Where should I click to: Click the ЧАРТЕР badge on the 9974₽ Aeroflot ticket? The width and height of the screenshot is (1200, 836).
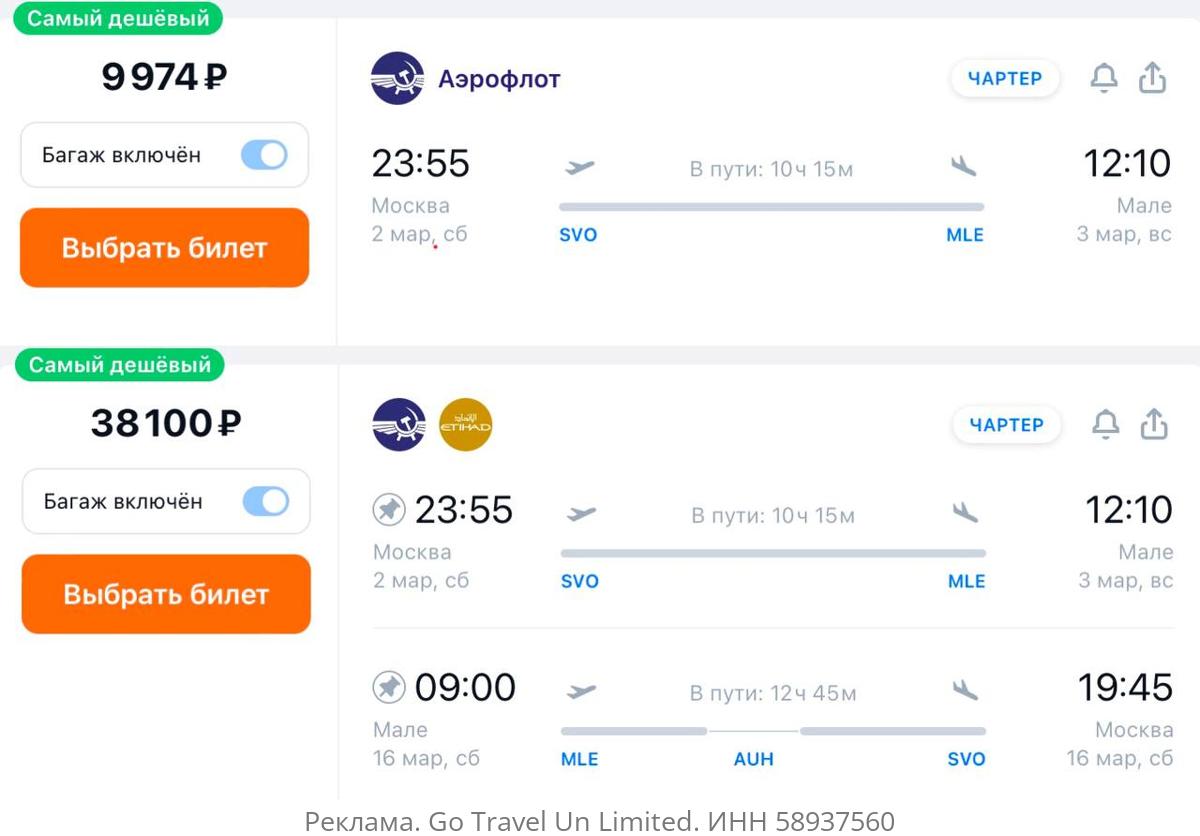(x=1005, y=78)
